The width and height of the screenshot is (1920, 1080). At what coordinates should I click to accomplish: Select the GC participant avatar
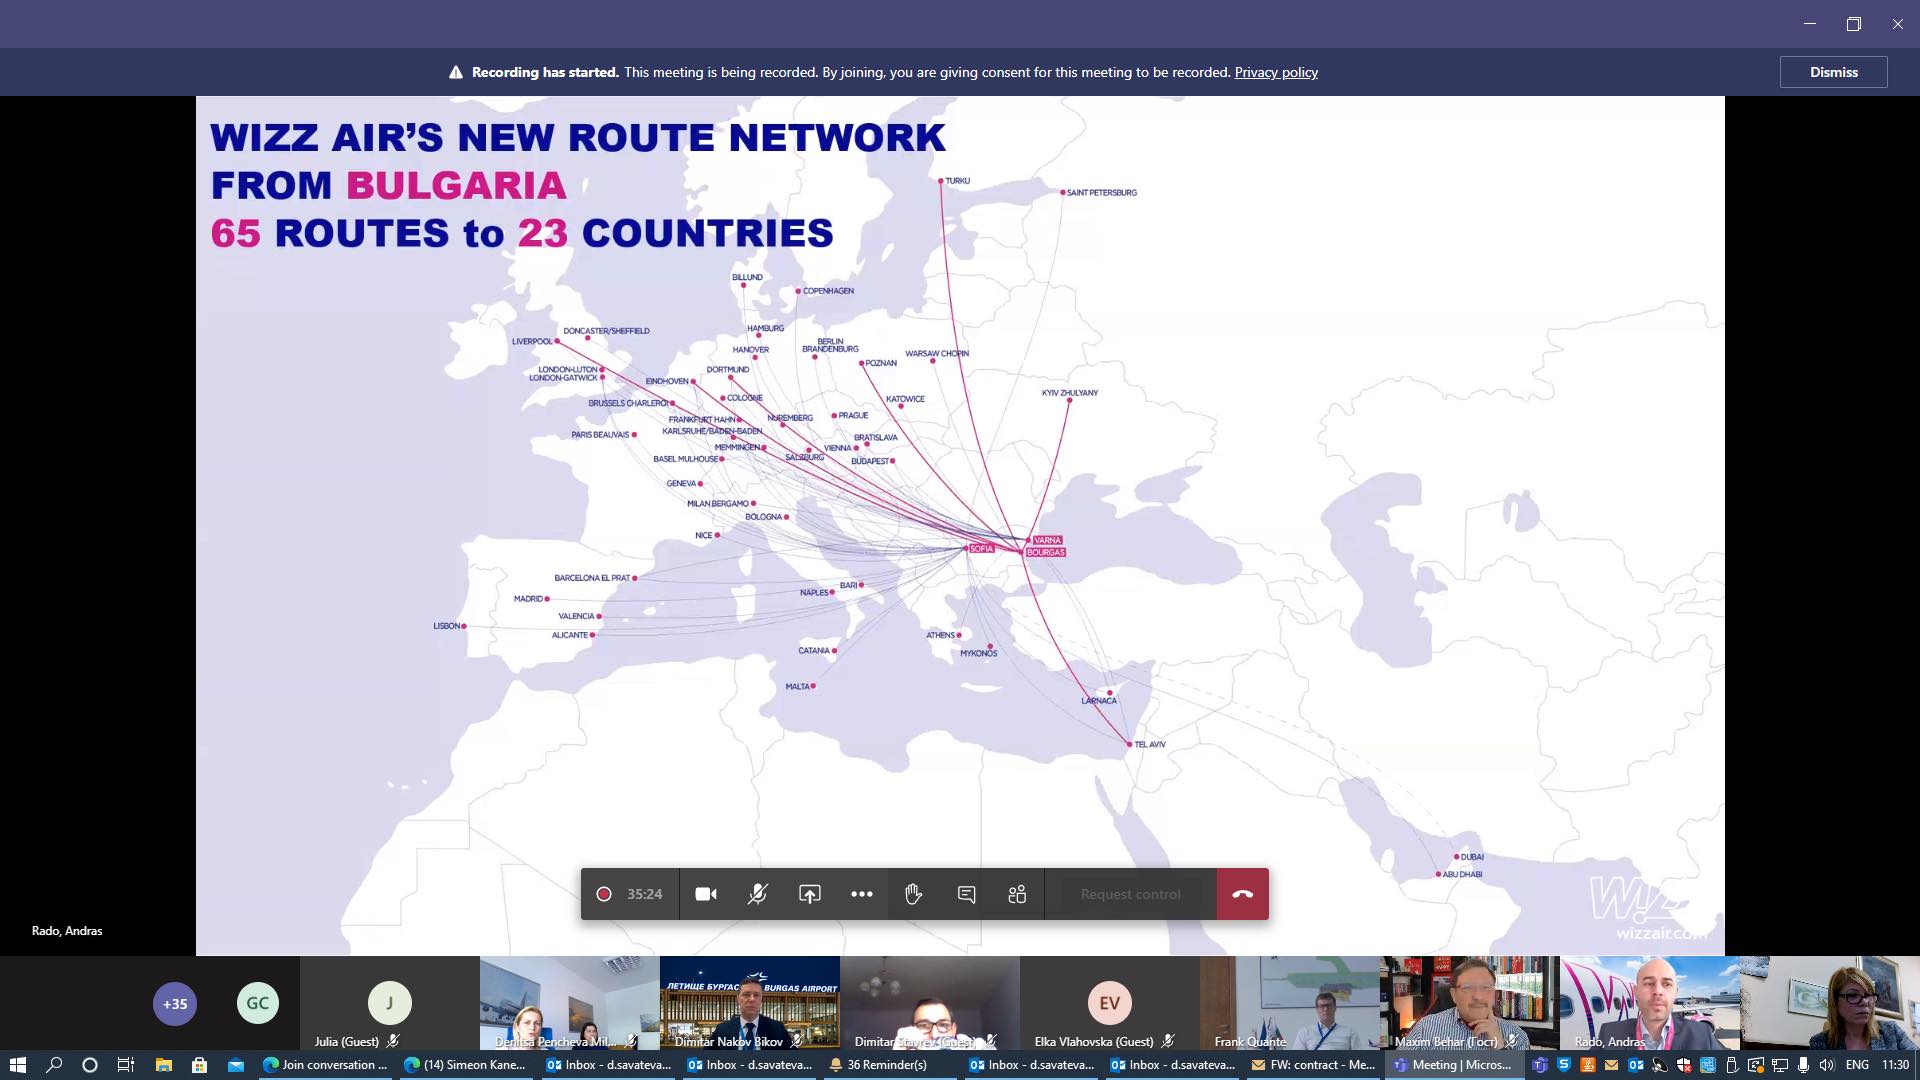click(257, 1003)
